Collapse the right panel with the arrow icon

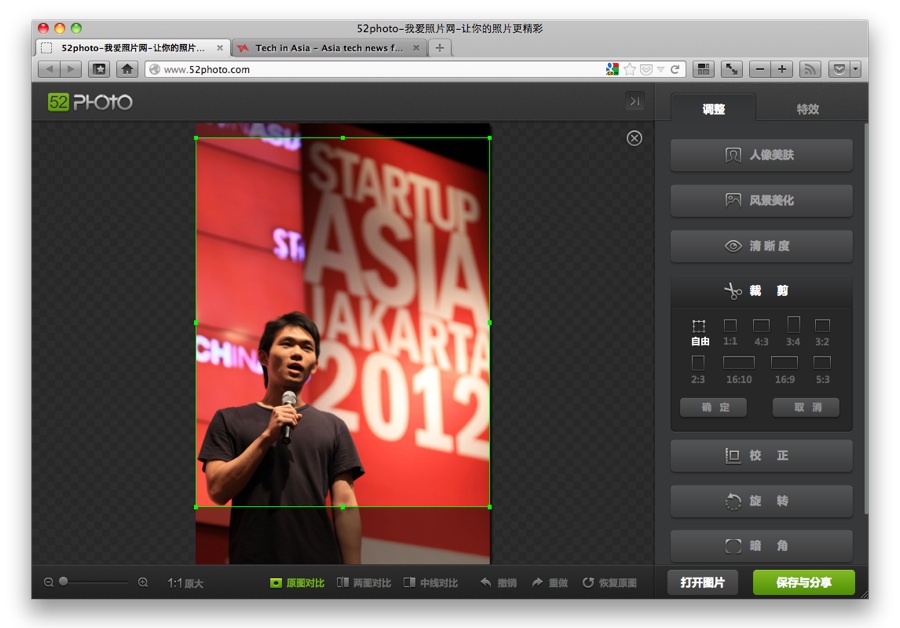click(x=634, y=101)
